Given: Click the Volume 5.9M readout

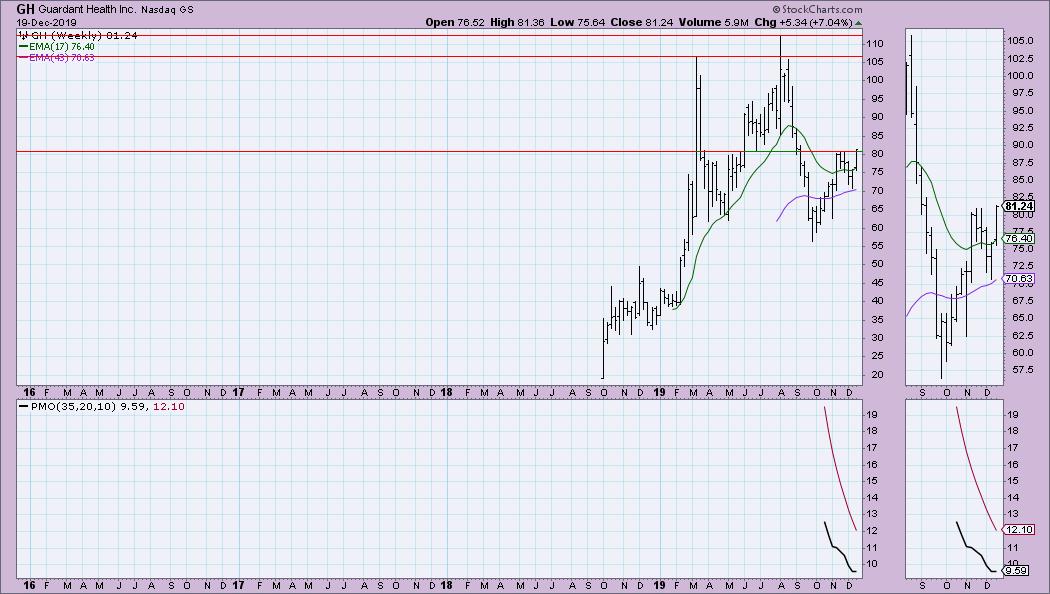Looking at the screenshot, I should tap(713, 22).
